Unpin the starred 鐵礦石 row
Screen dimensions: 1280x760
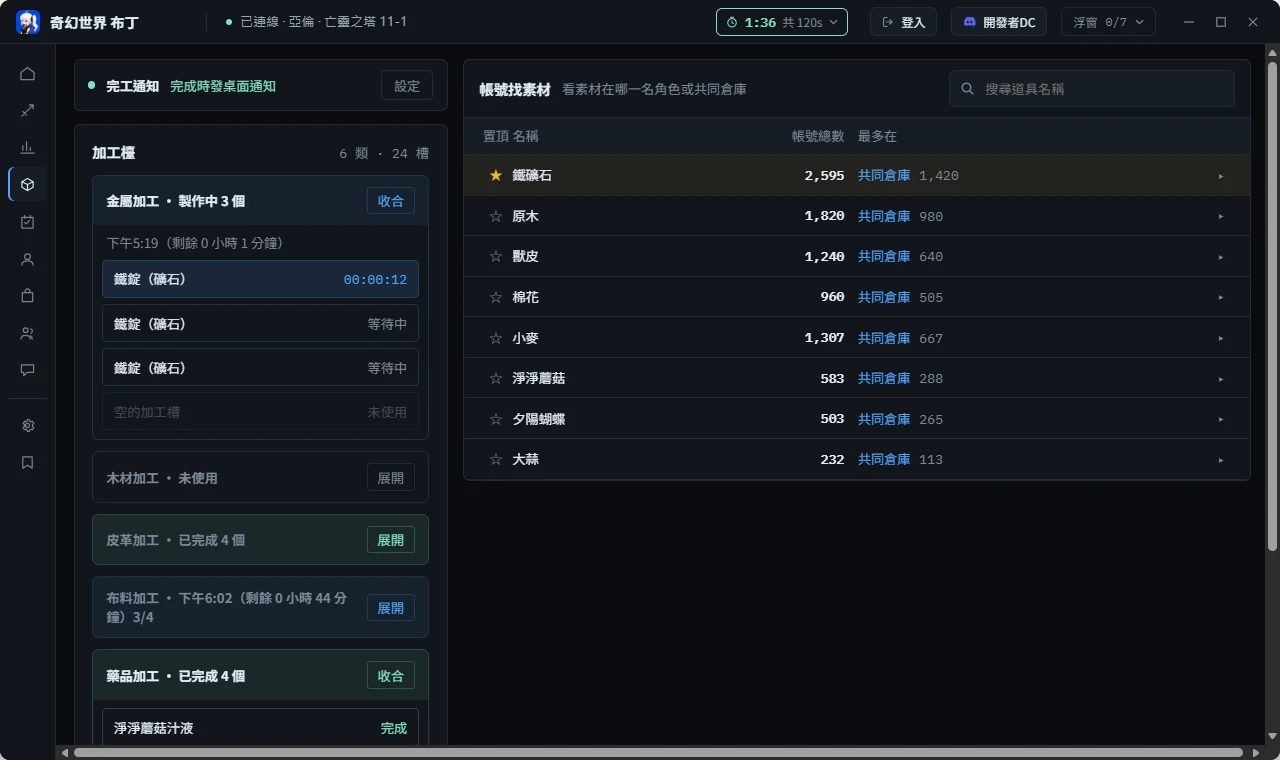[495, 176]
